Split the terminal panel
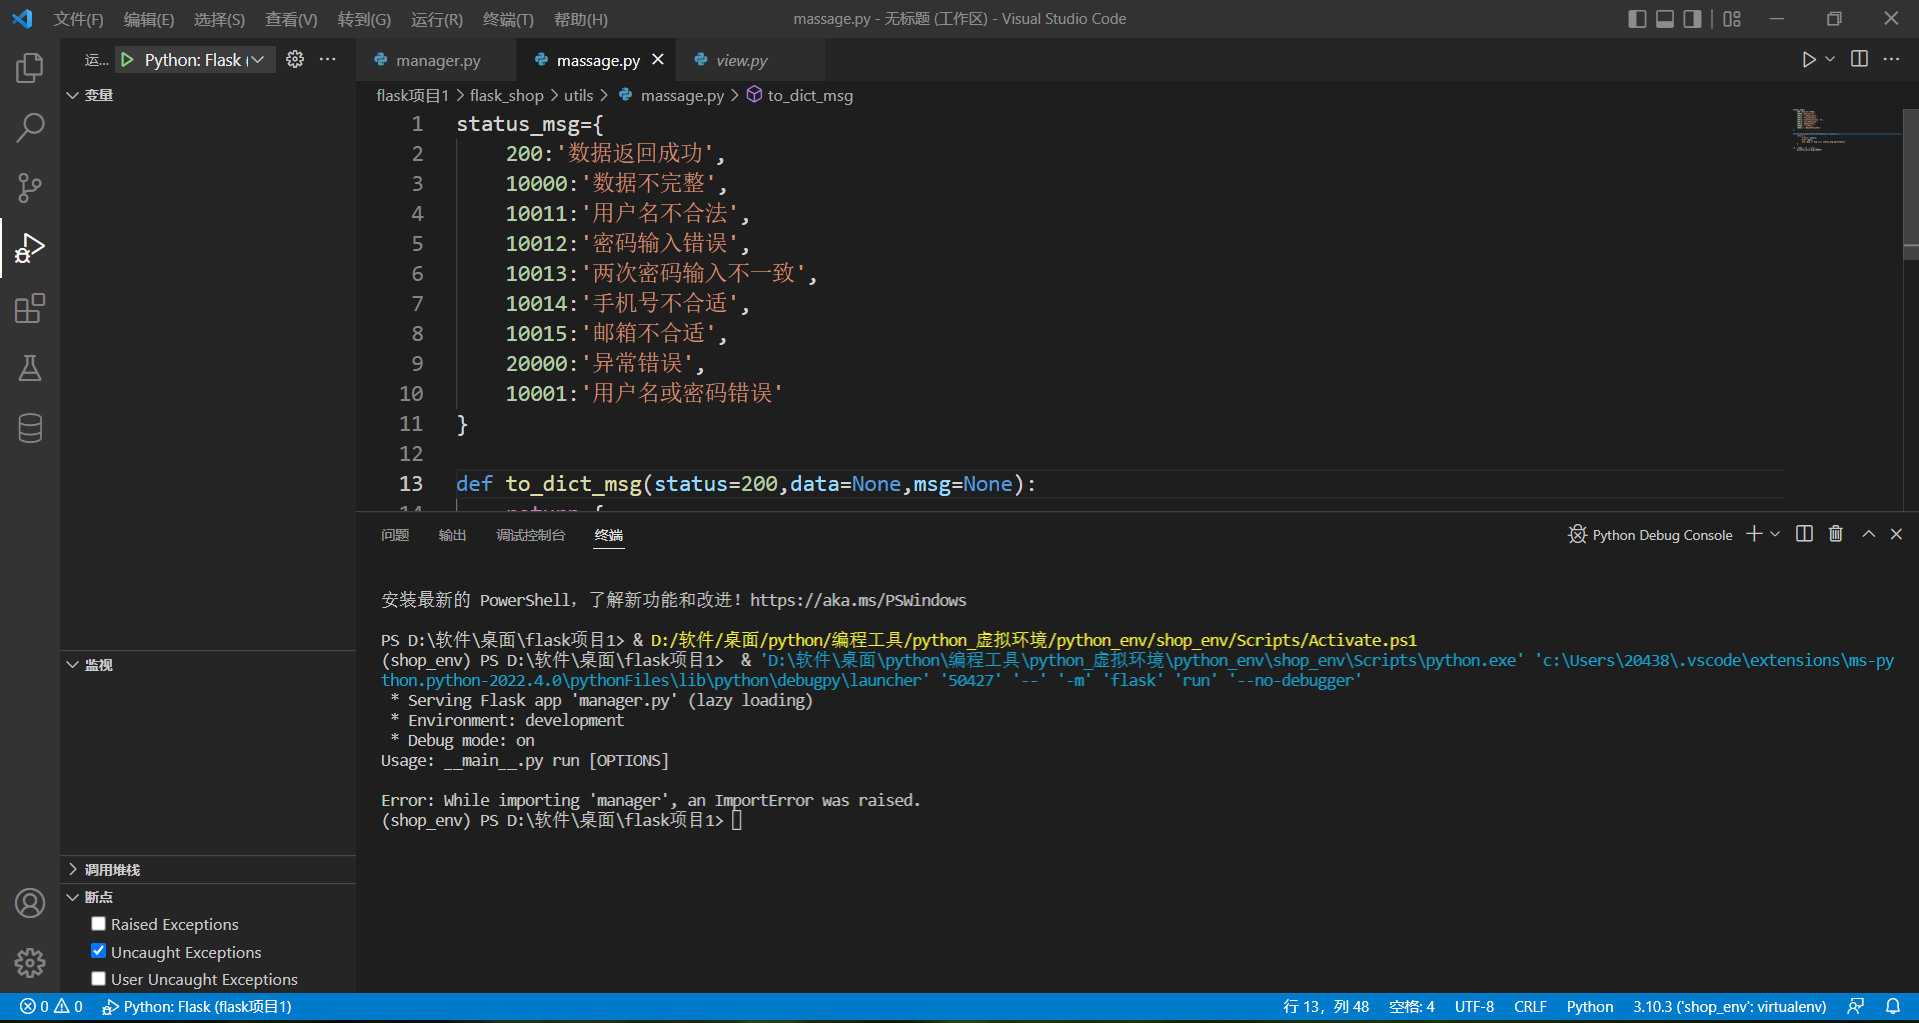Viewport: 1919px width, 1023px height. coord(1804,534)
